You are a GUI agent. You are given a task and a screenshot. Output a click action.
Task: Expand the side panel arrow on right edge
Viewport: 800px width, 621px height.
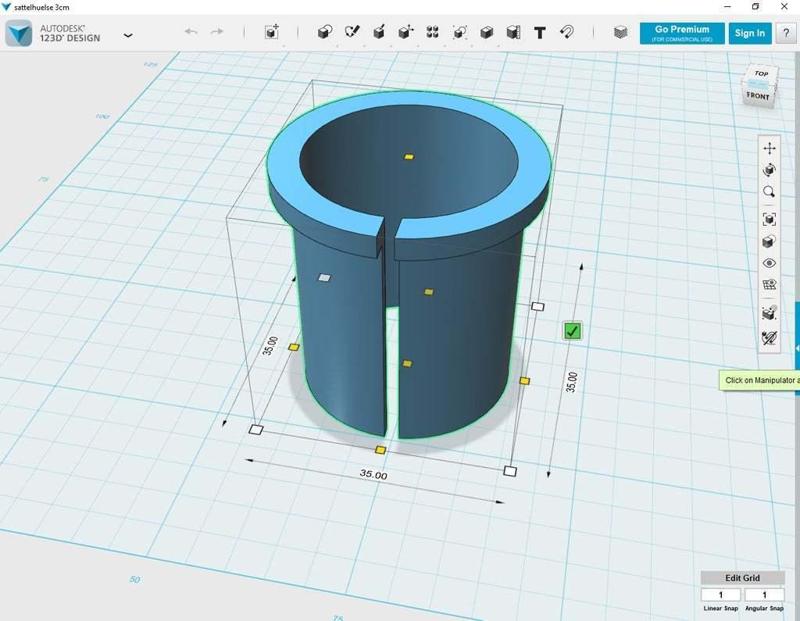(796, 347)
